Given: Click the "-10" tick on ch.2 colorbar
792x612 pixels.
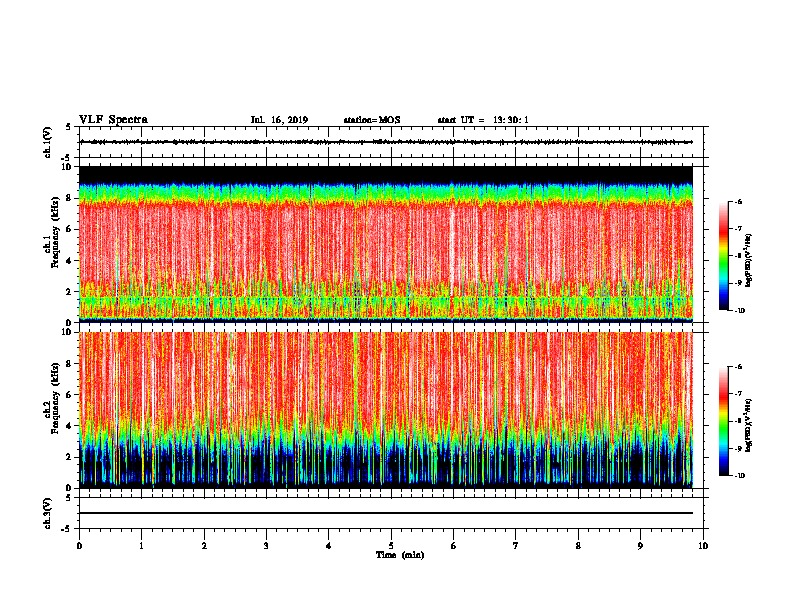Looking at the screenshot, I should click(x=740, y=476).
